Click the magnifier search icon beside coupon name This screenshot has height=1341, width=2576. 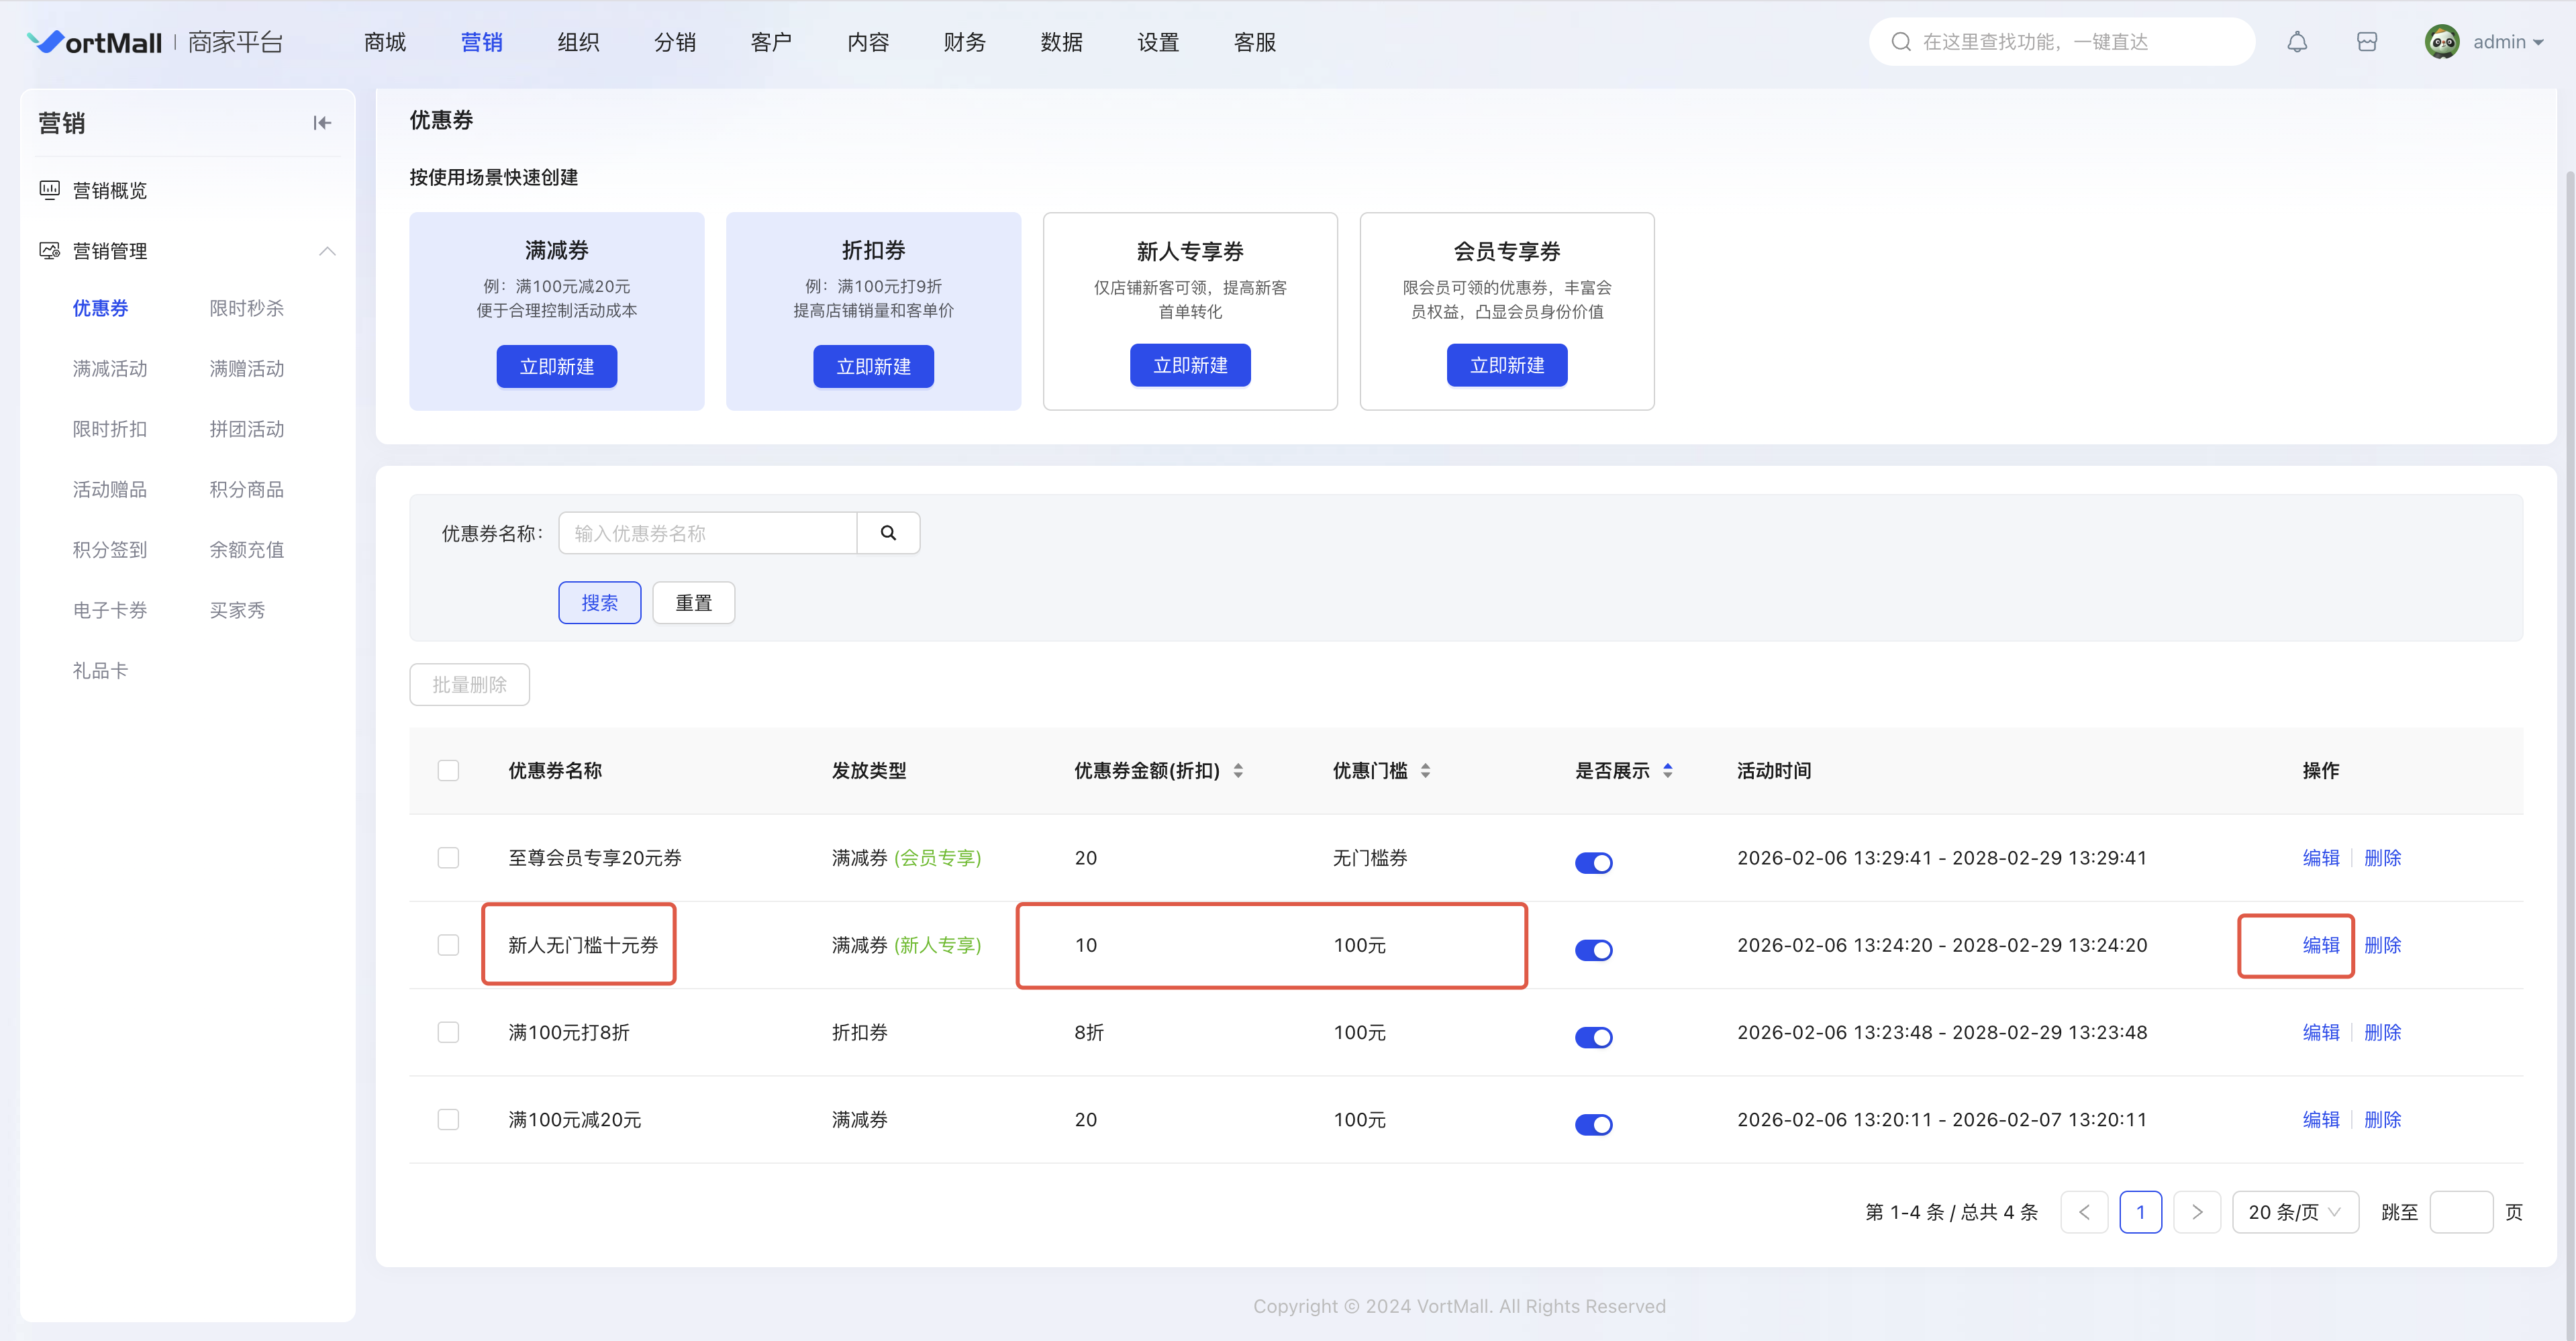[888, 533]
